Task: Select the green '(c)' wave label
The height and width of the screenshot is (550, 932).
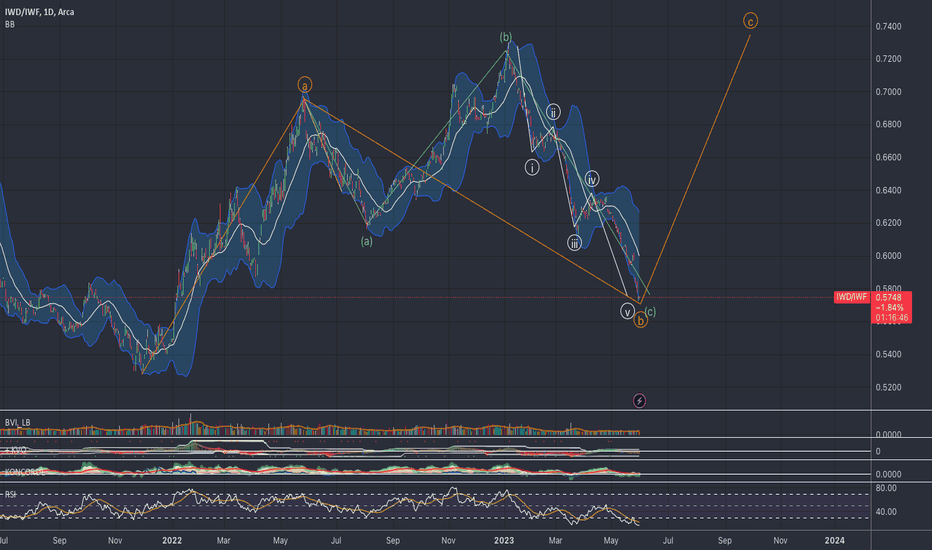Action: 650,311
